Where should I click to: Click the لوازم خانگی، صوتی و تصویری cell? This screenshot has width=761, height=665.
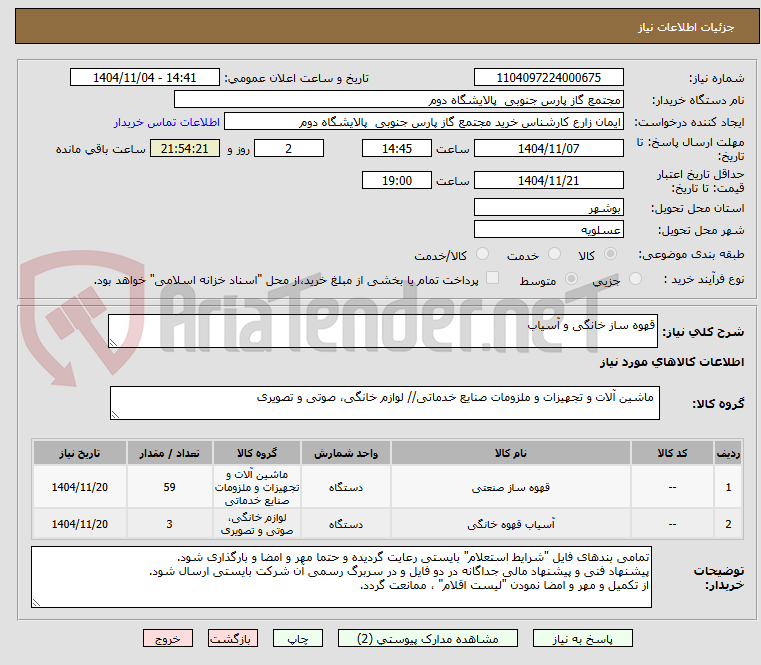(x=257, y=524)
